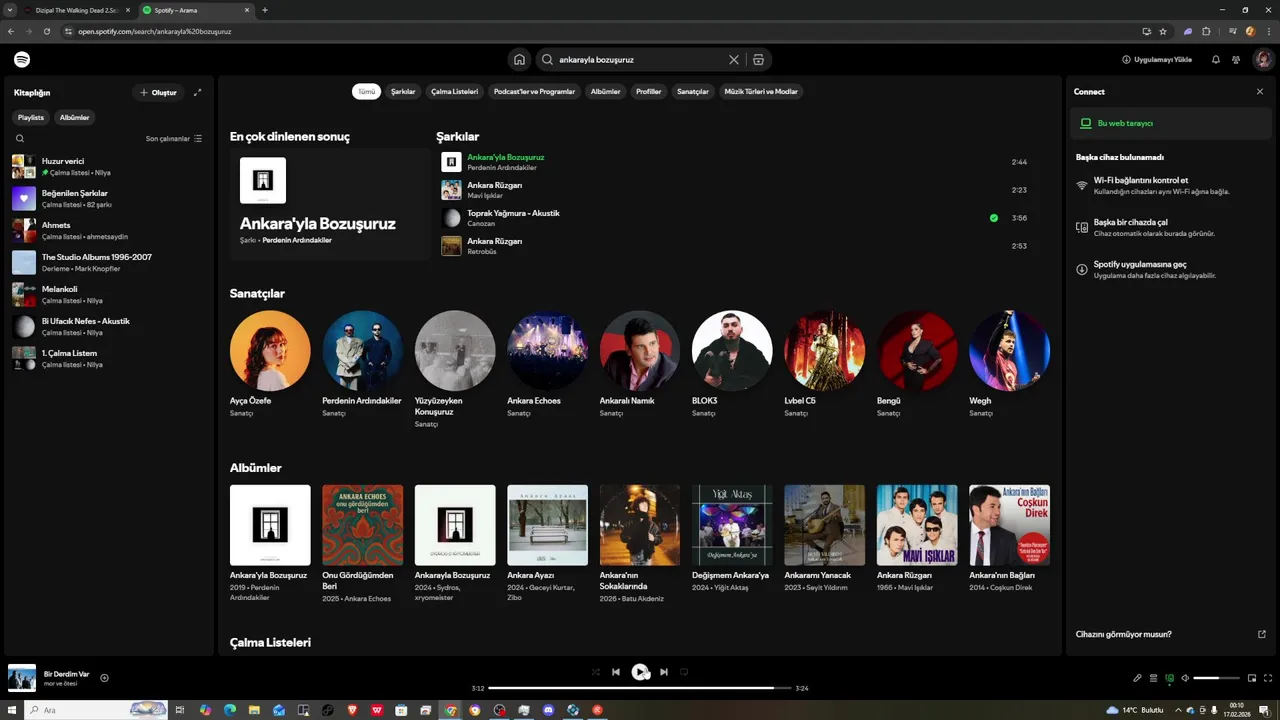Go to Home via house icon
This screenshot has height=720, width=1280.
click(519, 60)
